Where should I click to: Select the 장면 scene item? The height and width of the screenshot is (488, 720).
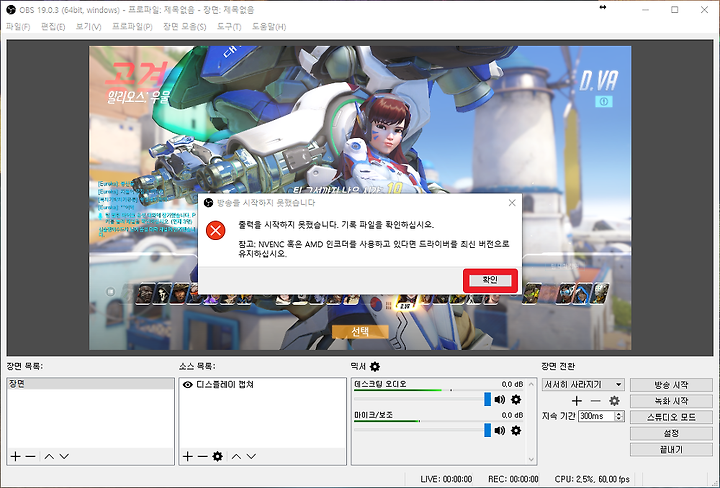[x=90, y=384]
